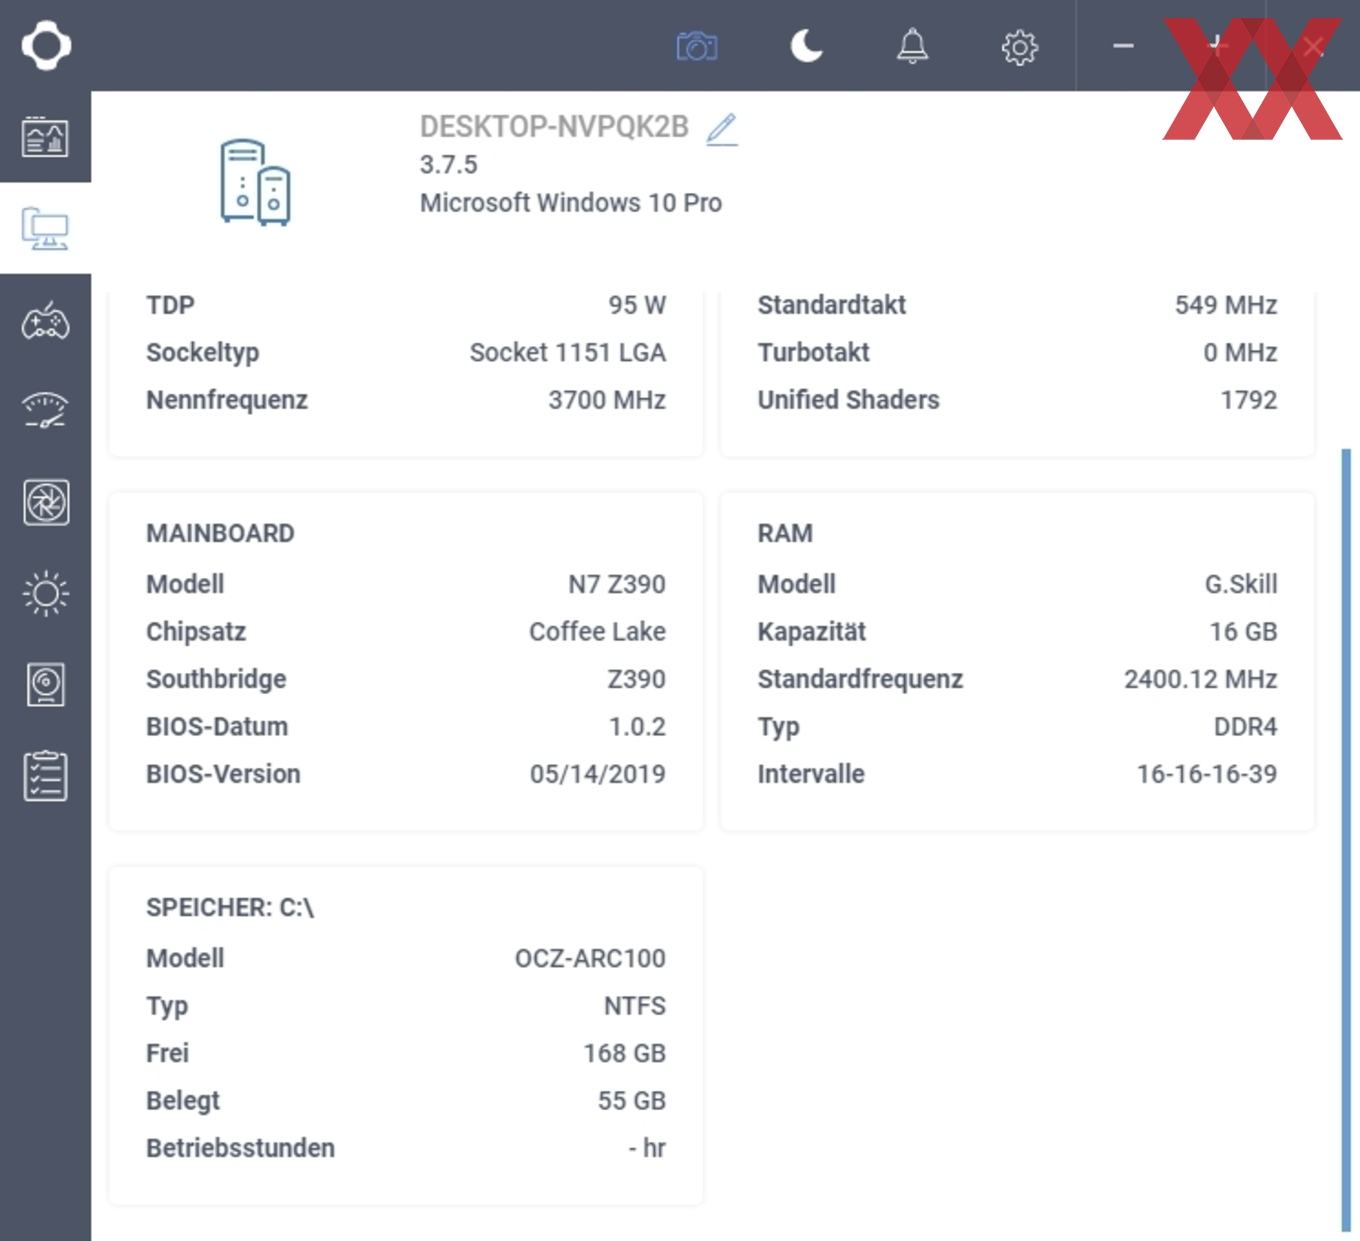
Task: Click the Standardtakt 549 MHz value
Action: (1226, 305)
